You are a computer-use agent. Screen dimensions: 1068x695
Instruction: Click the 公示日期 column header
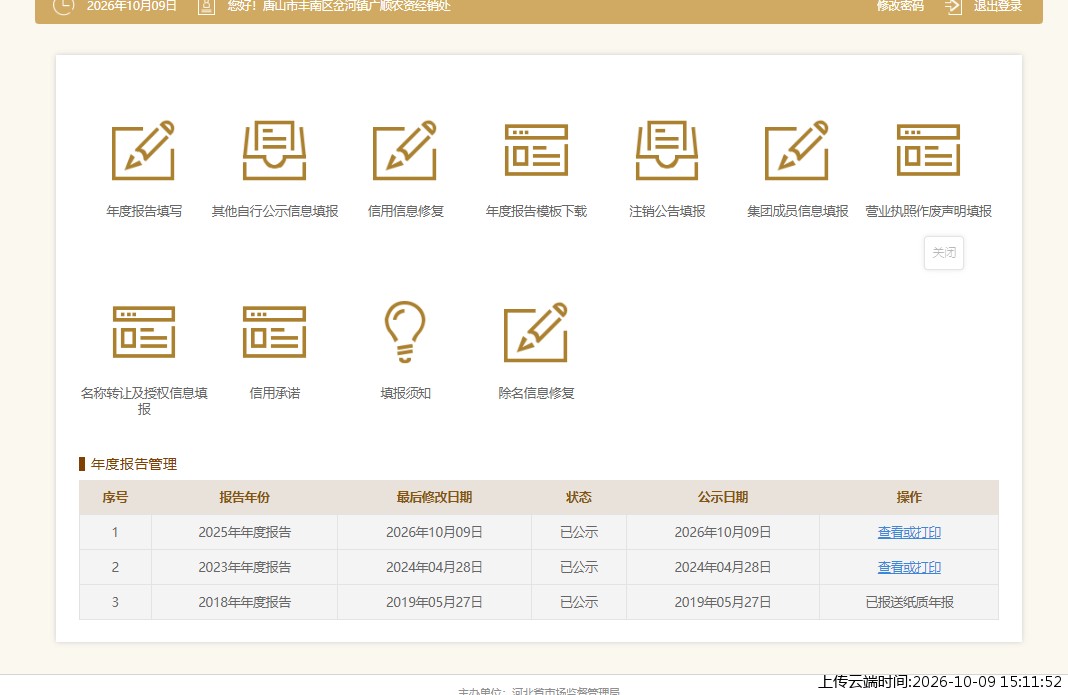coord(723,497)
